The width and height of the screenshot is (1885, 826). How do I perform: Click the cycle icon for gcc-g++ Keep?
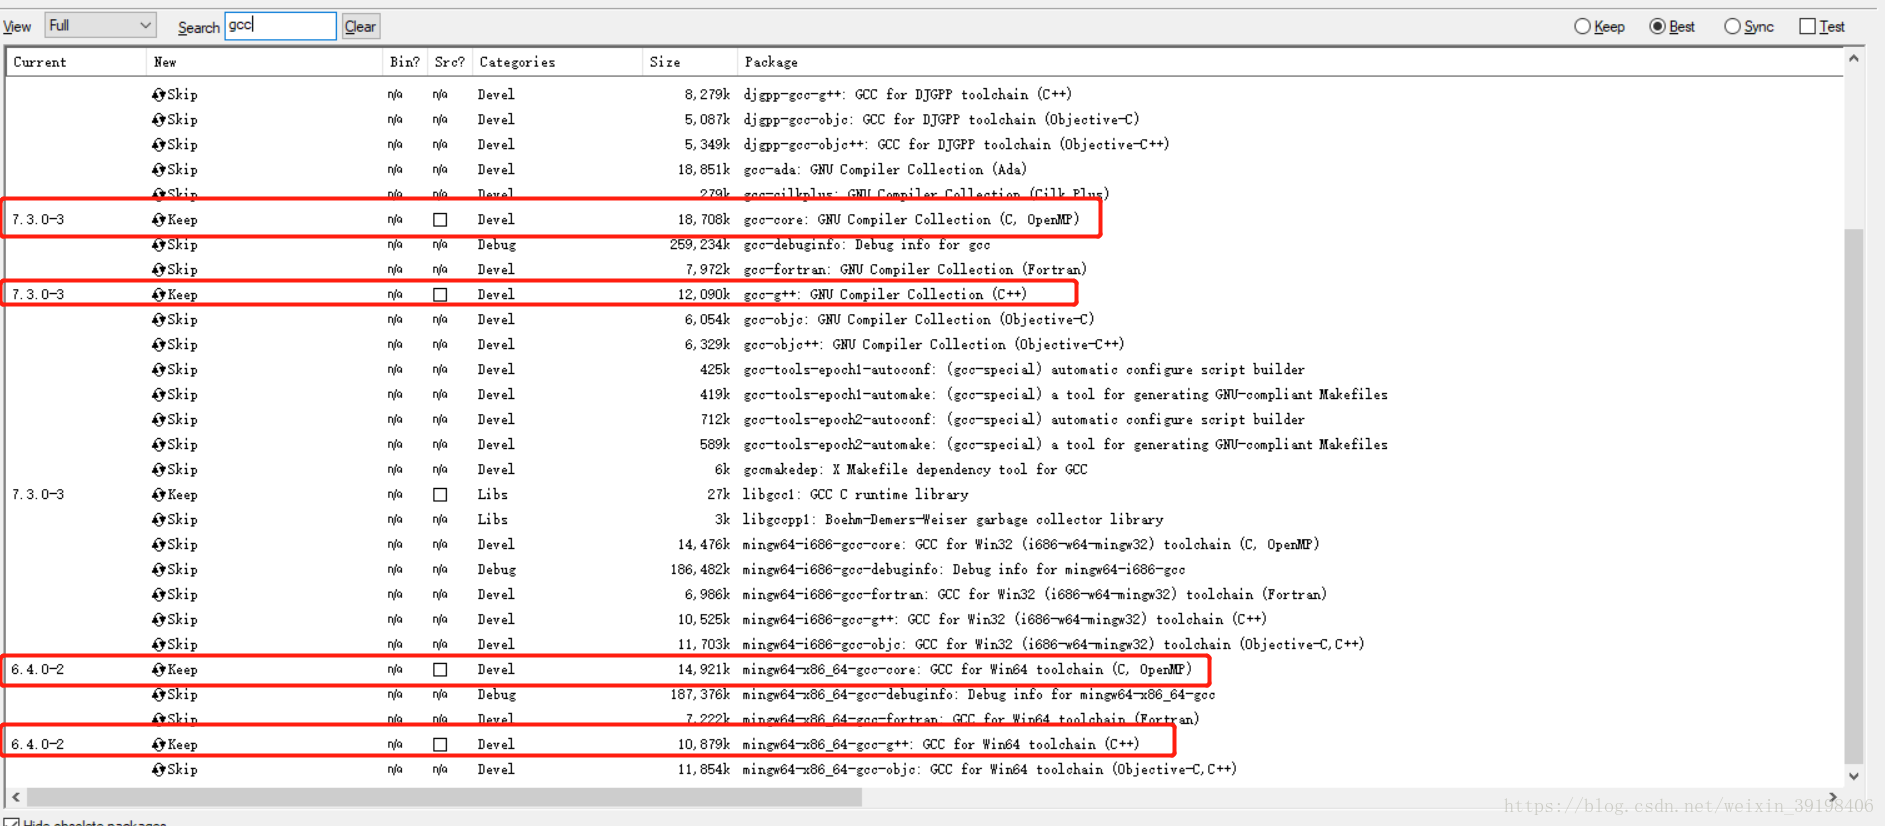click(158, 294)
